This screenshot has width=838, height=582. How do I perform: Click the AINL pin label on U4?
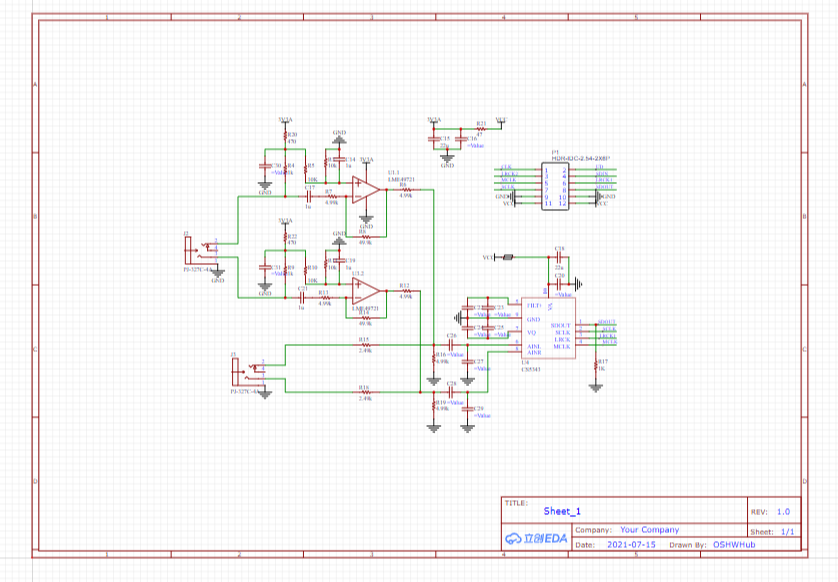click(534, 346)
